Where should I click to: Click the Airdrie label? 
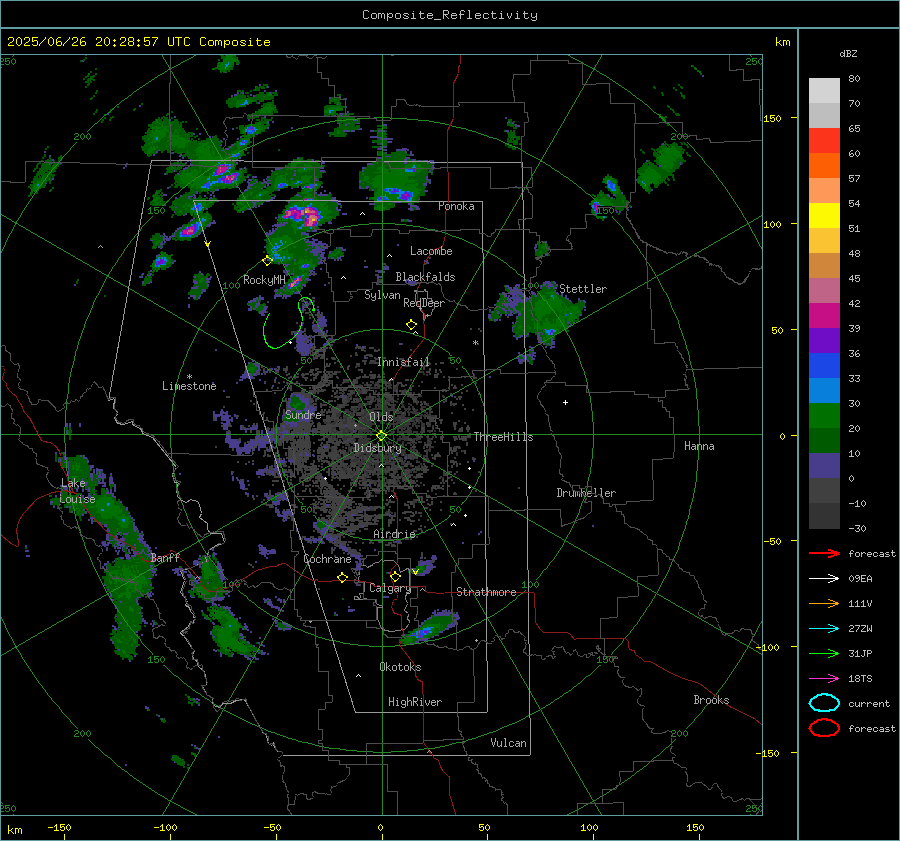coord(394,534)
